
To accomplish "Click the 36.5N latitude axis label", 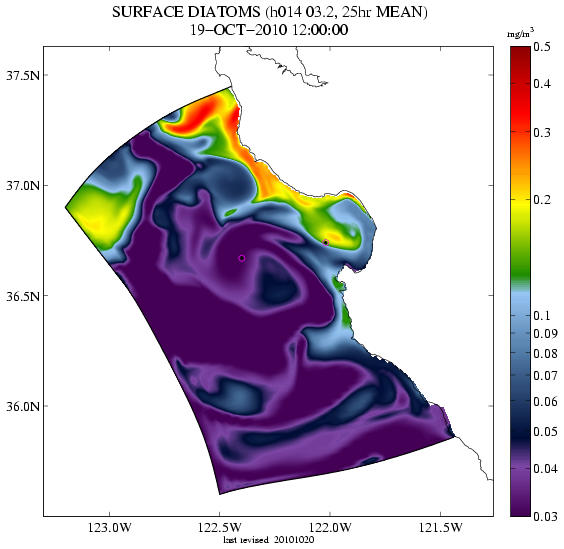I will tap(22, 296).
